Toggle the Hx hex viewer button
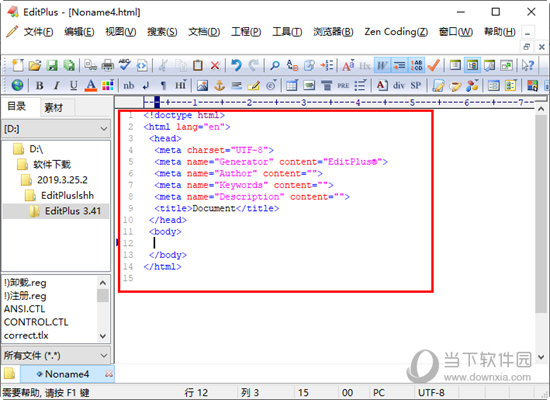 [365, 65]
